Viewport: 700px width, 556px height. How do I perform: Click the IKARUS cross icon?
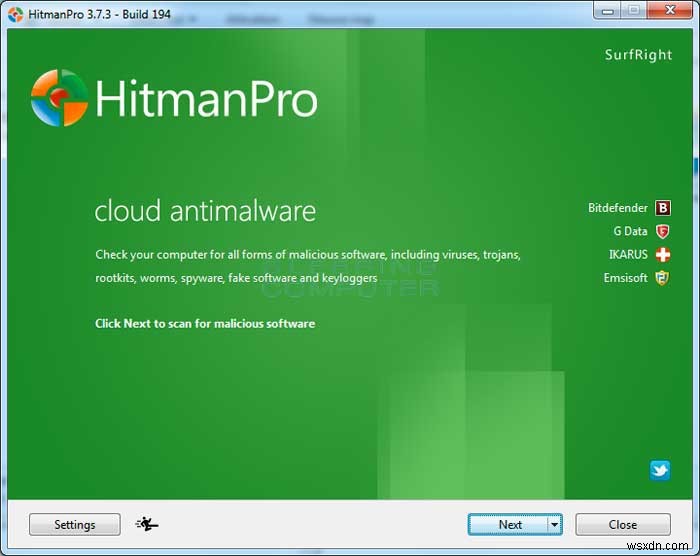point(663,255)
